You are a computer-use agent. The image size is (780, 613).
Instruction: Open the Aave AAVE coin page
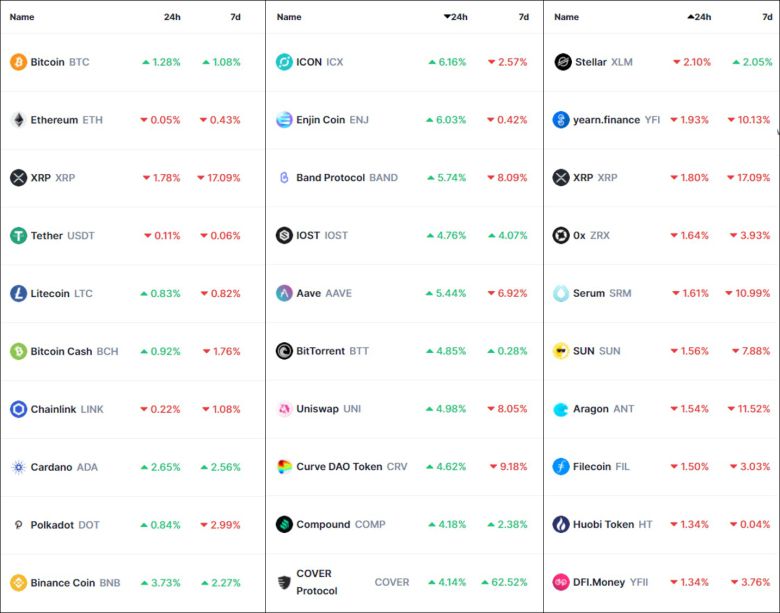coord(324,294)
